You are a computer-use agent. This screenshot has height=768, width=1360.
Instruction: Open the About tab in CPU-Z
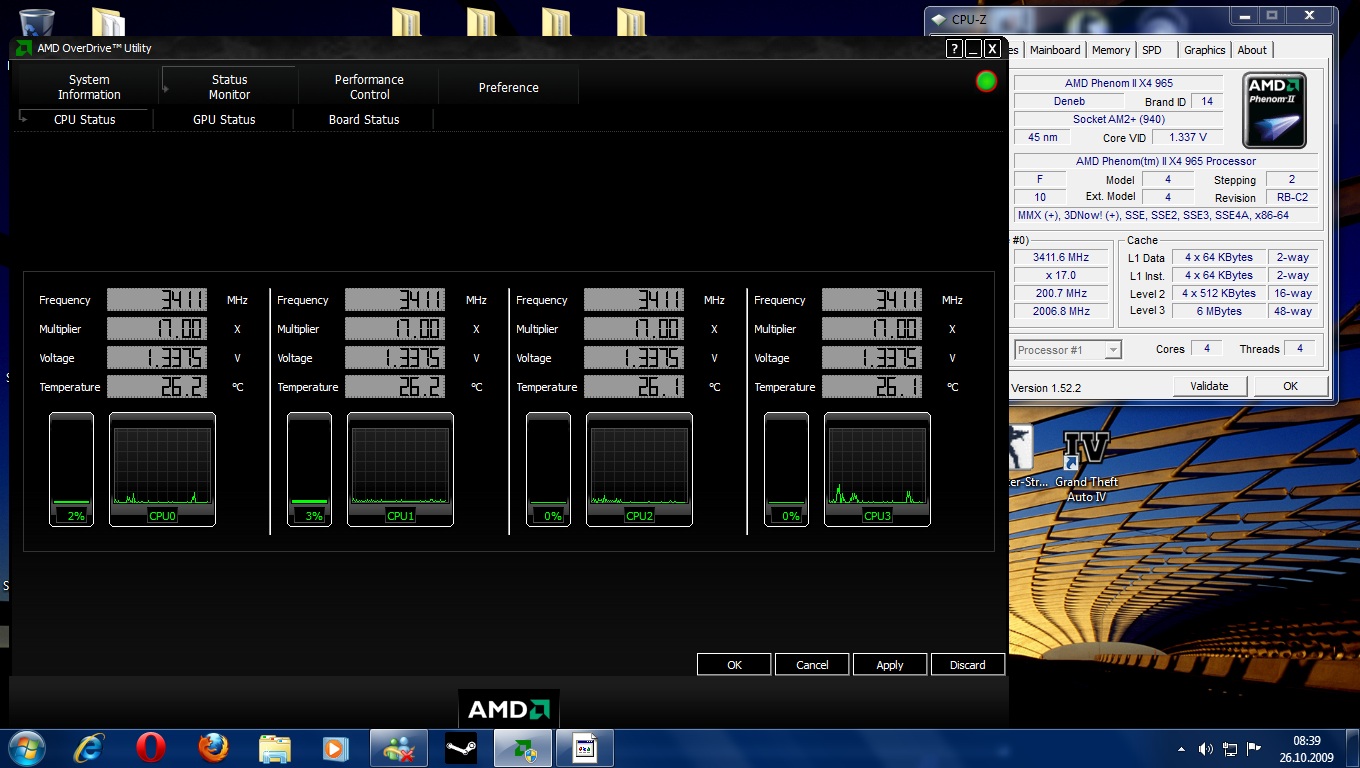(1252, 50)
